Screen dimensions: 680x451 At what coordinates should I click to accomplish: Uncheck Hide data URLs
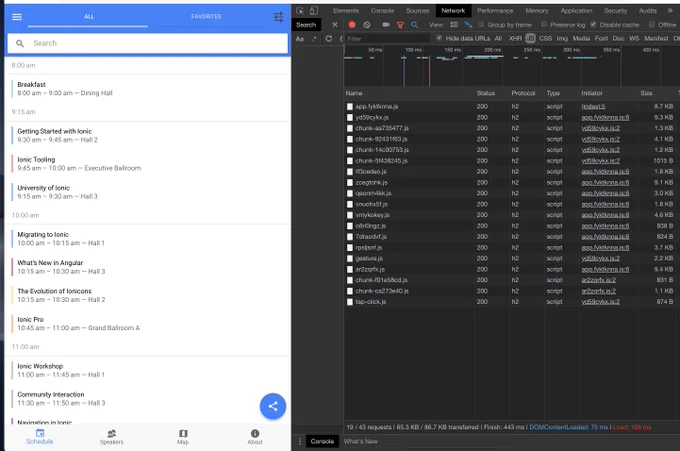pyautogui.click(x=439, y=38)
